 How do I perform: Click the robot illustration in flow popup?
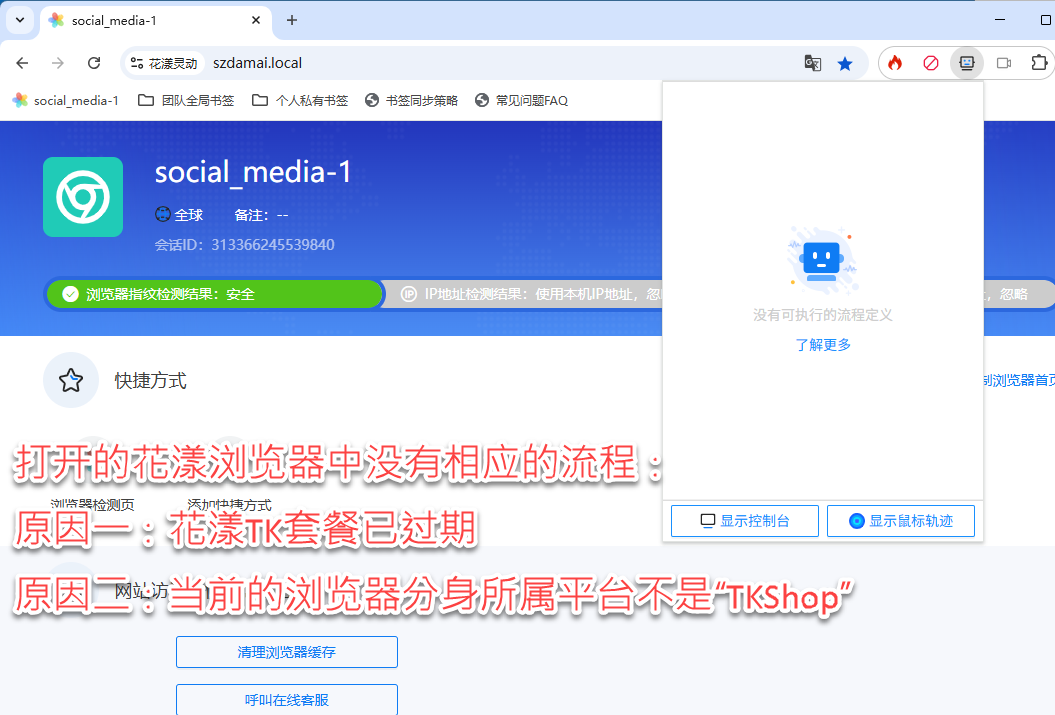tap(822, 261)
